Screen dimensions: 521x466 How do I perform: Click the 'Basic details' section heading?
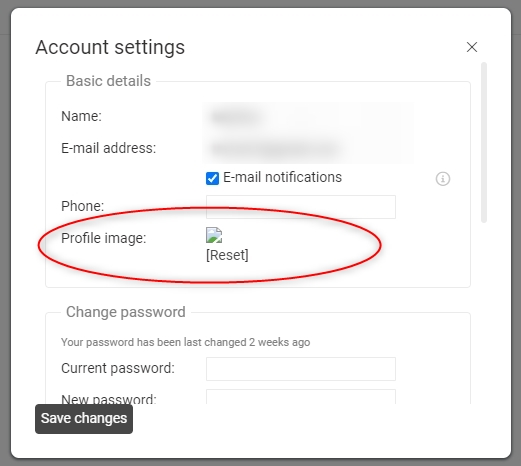pos(108,81)
